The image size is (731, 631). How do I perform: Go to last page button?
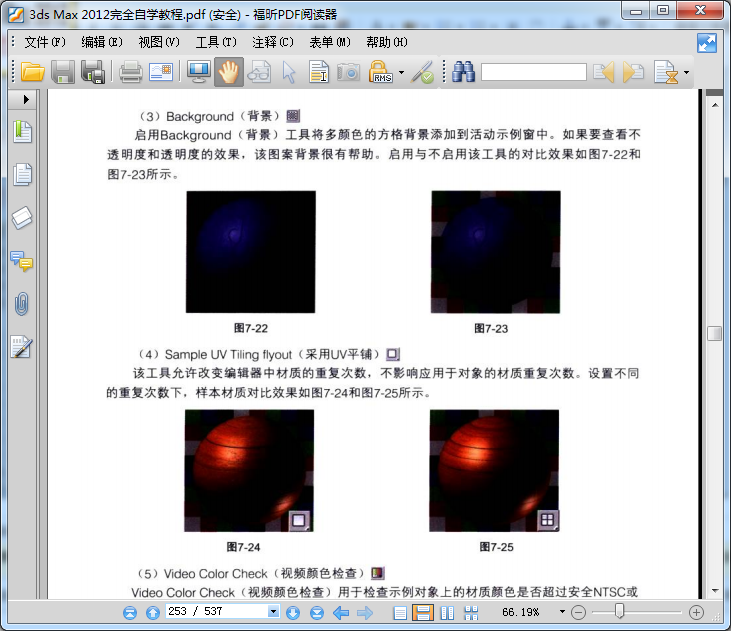click(317, 612)
